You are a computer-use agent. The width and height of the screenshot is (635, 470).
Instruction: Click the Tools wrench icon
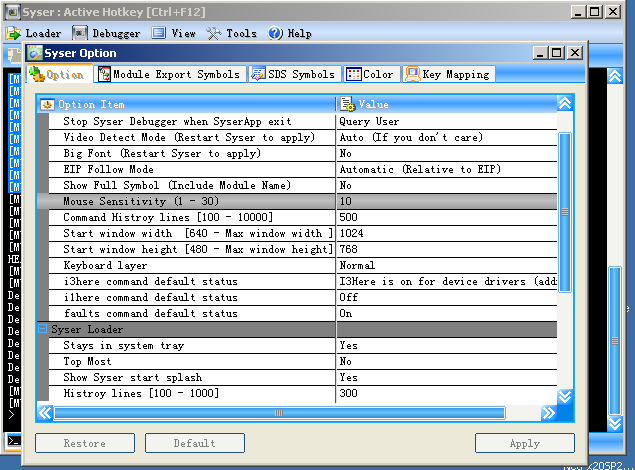pos(214,33)
